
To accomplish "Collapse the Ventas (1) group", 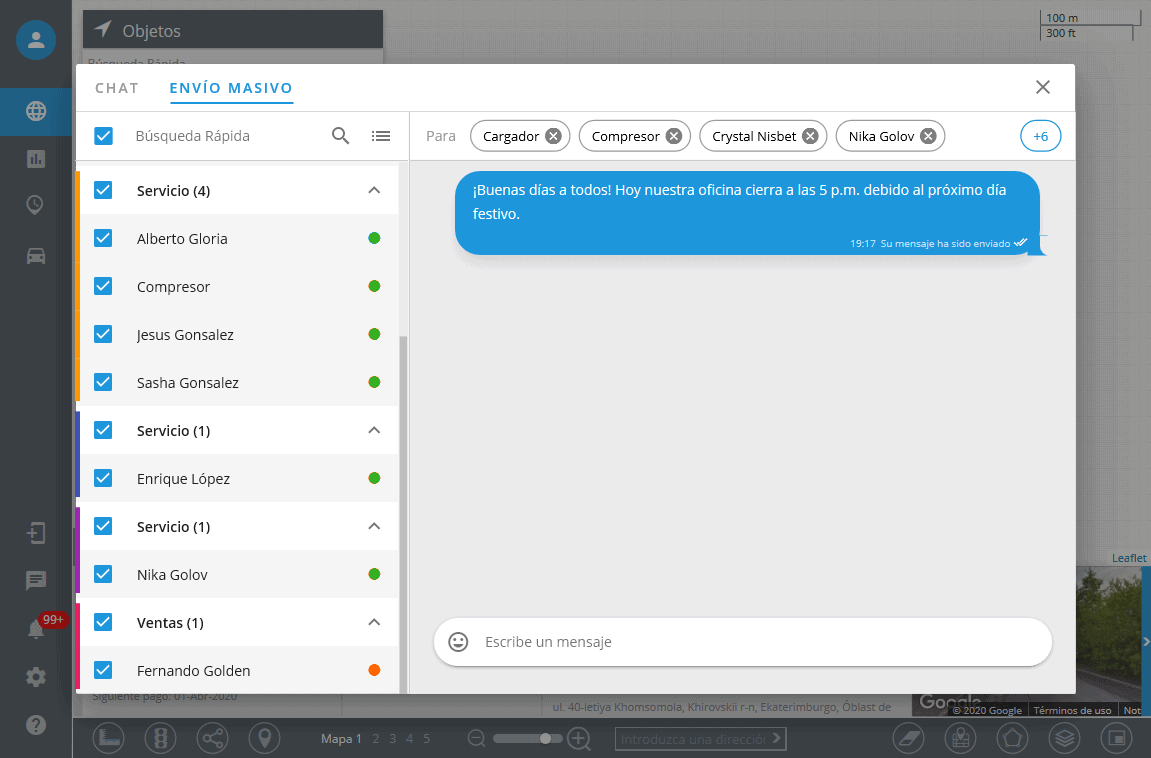I will (x=374, y=622).
